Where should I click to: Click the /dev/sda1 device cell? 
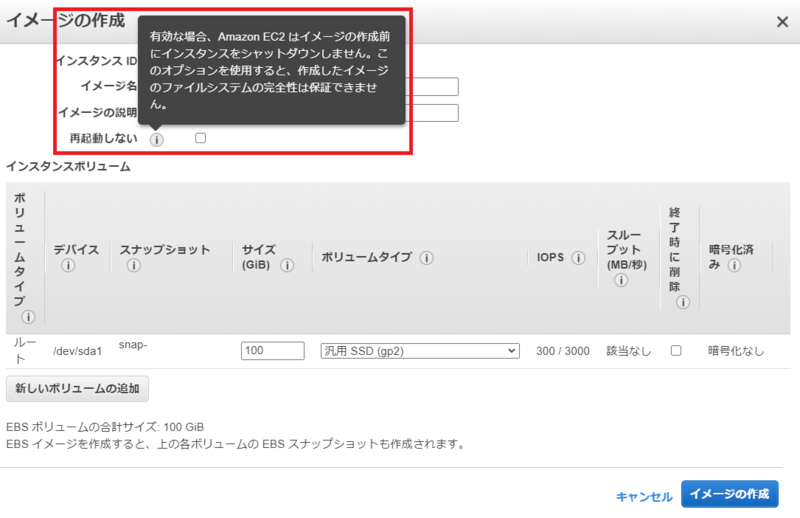point(78,351)
